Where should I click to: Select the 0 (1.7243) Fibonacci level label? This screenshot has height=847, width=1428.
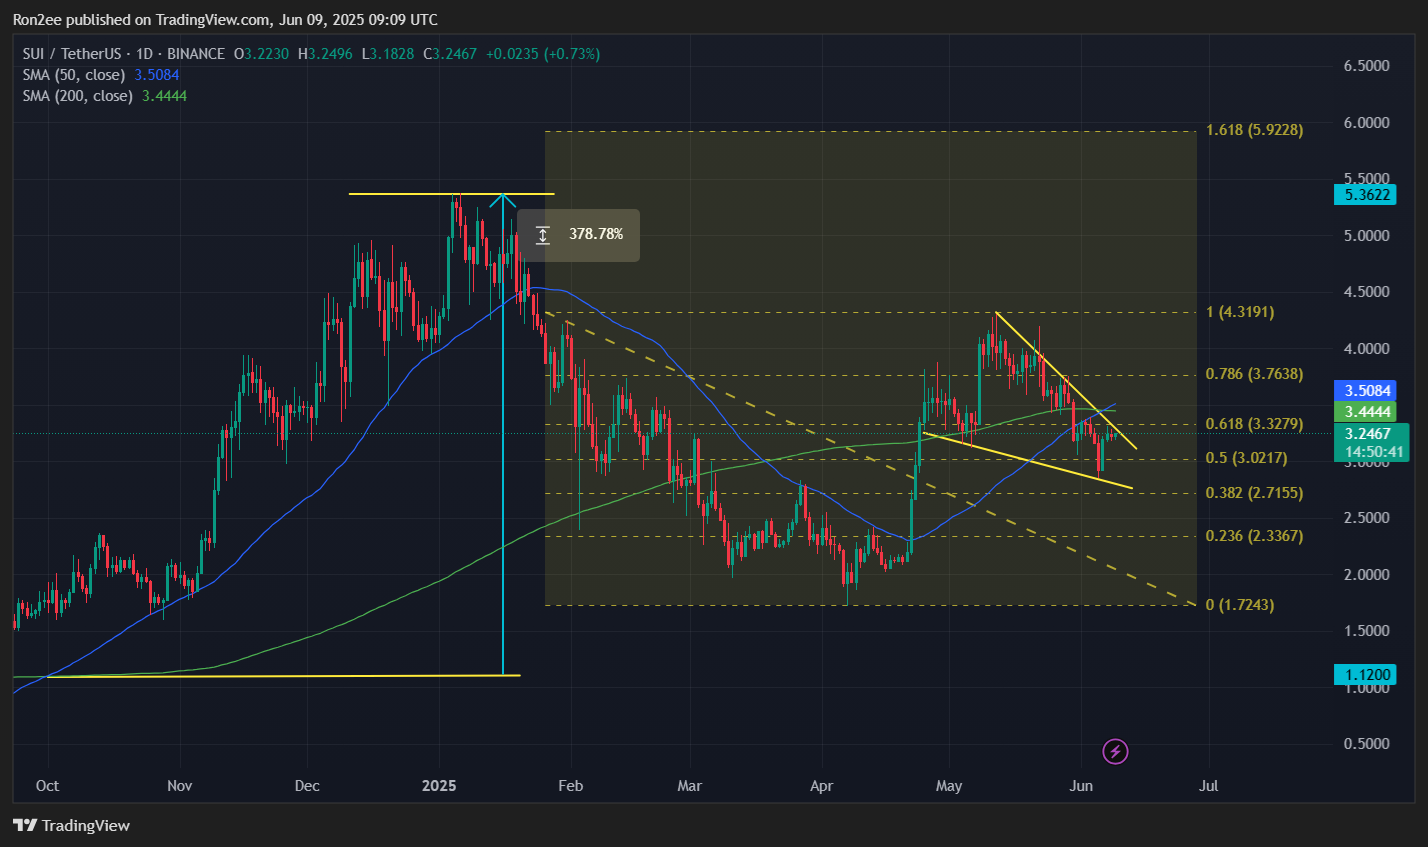tap(1240, 605)
